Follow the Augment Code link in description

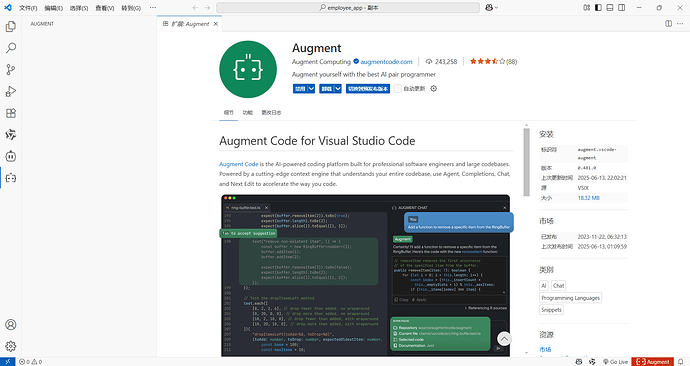tap(239, 164)
